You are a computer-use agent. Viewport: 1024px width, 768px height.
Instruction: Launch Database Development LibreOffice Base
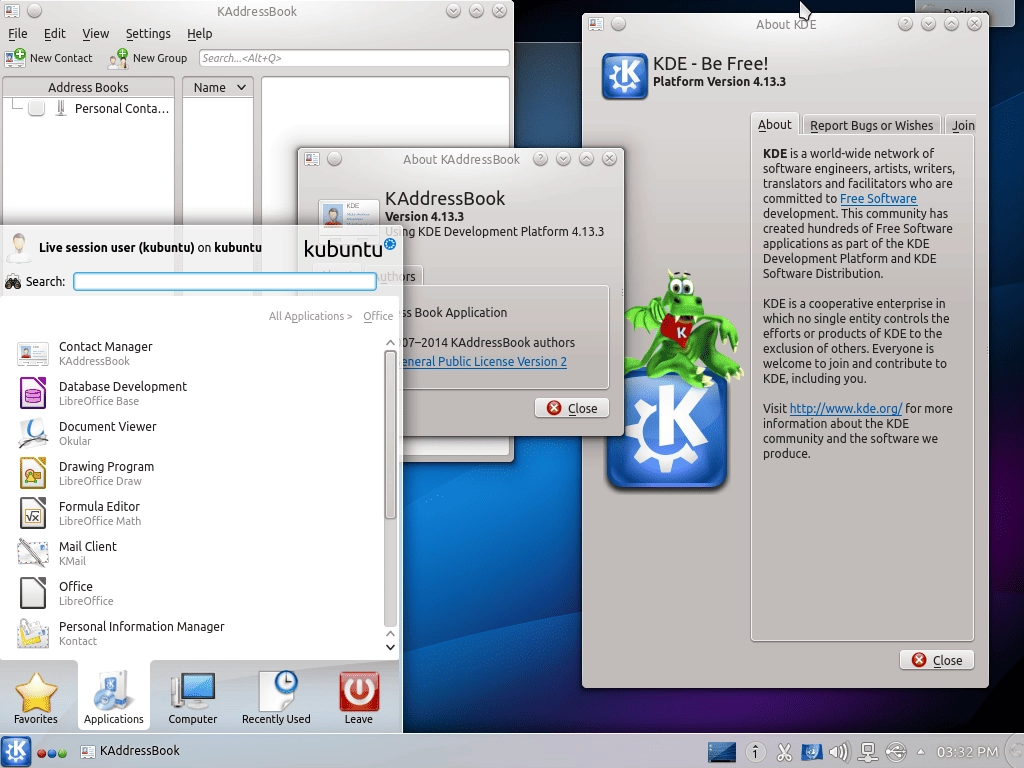196,393
